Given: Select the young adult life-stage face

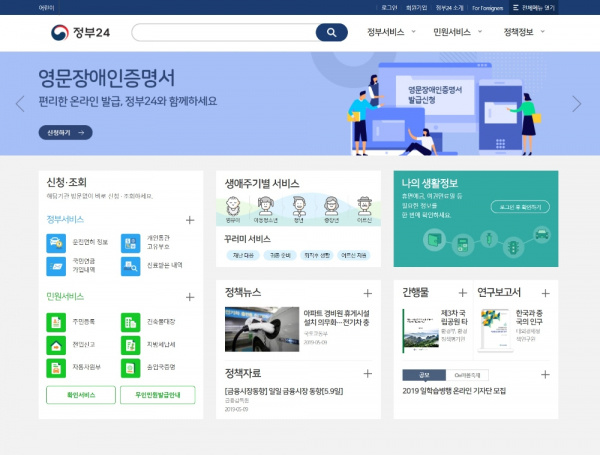Looking at the screenshot, I should pyautogui.click(x=299, y=207).
